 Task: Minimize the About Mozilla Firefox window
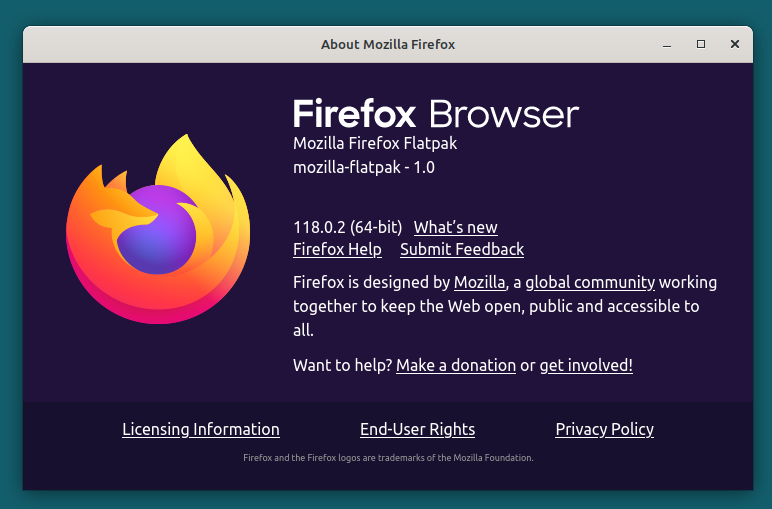(x=667, y=44)
